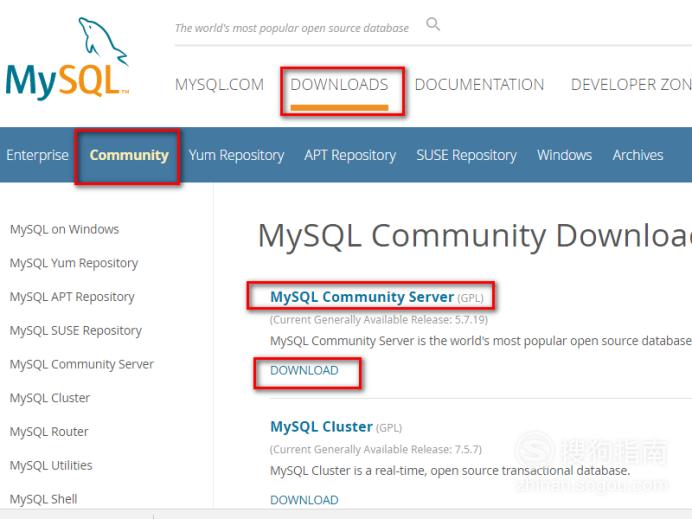Select APT Repository in the blue bar
The height and width of the screenshot is (519, 692).
(x=350, y=155)
